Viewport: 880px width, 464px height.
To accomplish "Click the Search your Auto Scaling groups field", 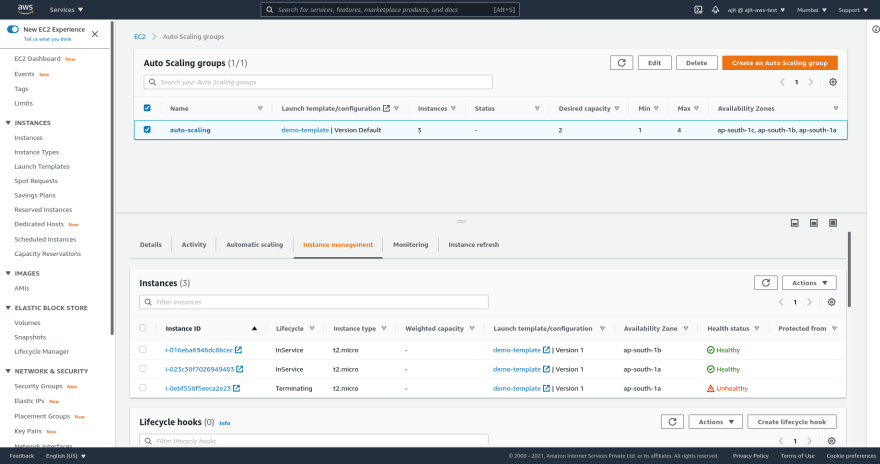I will [318, 82].
